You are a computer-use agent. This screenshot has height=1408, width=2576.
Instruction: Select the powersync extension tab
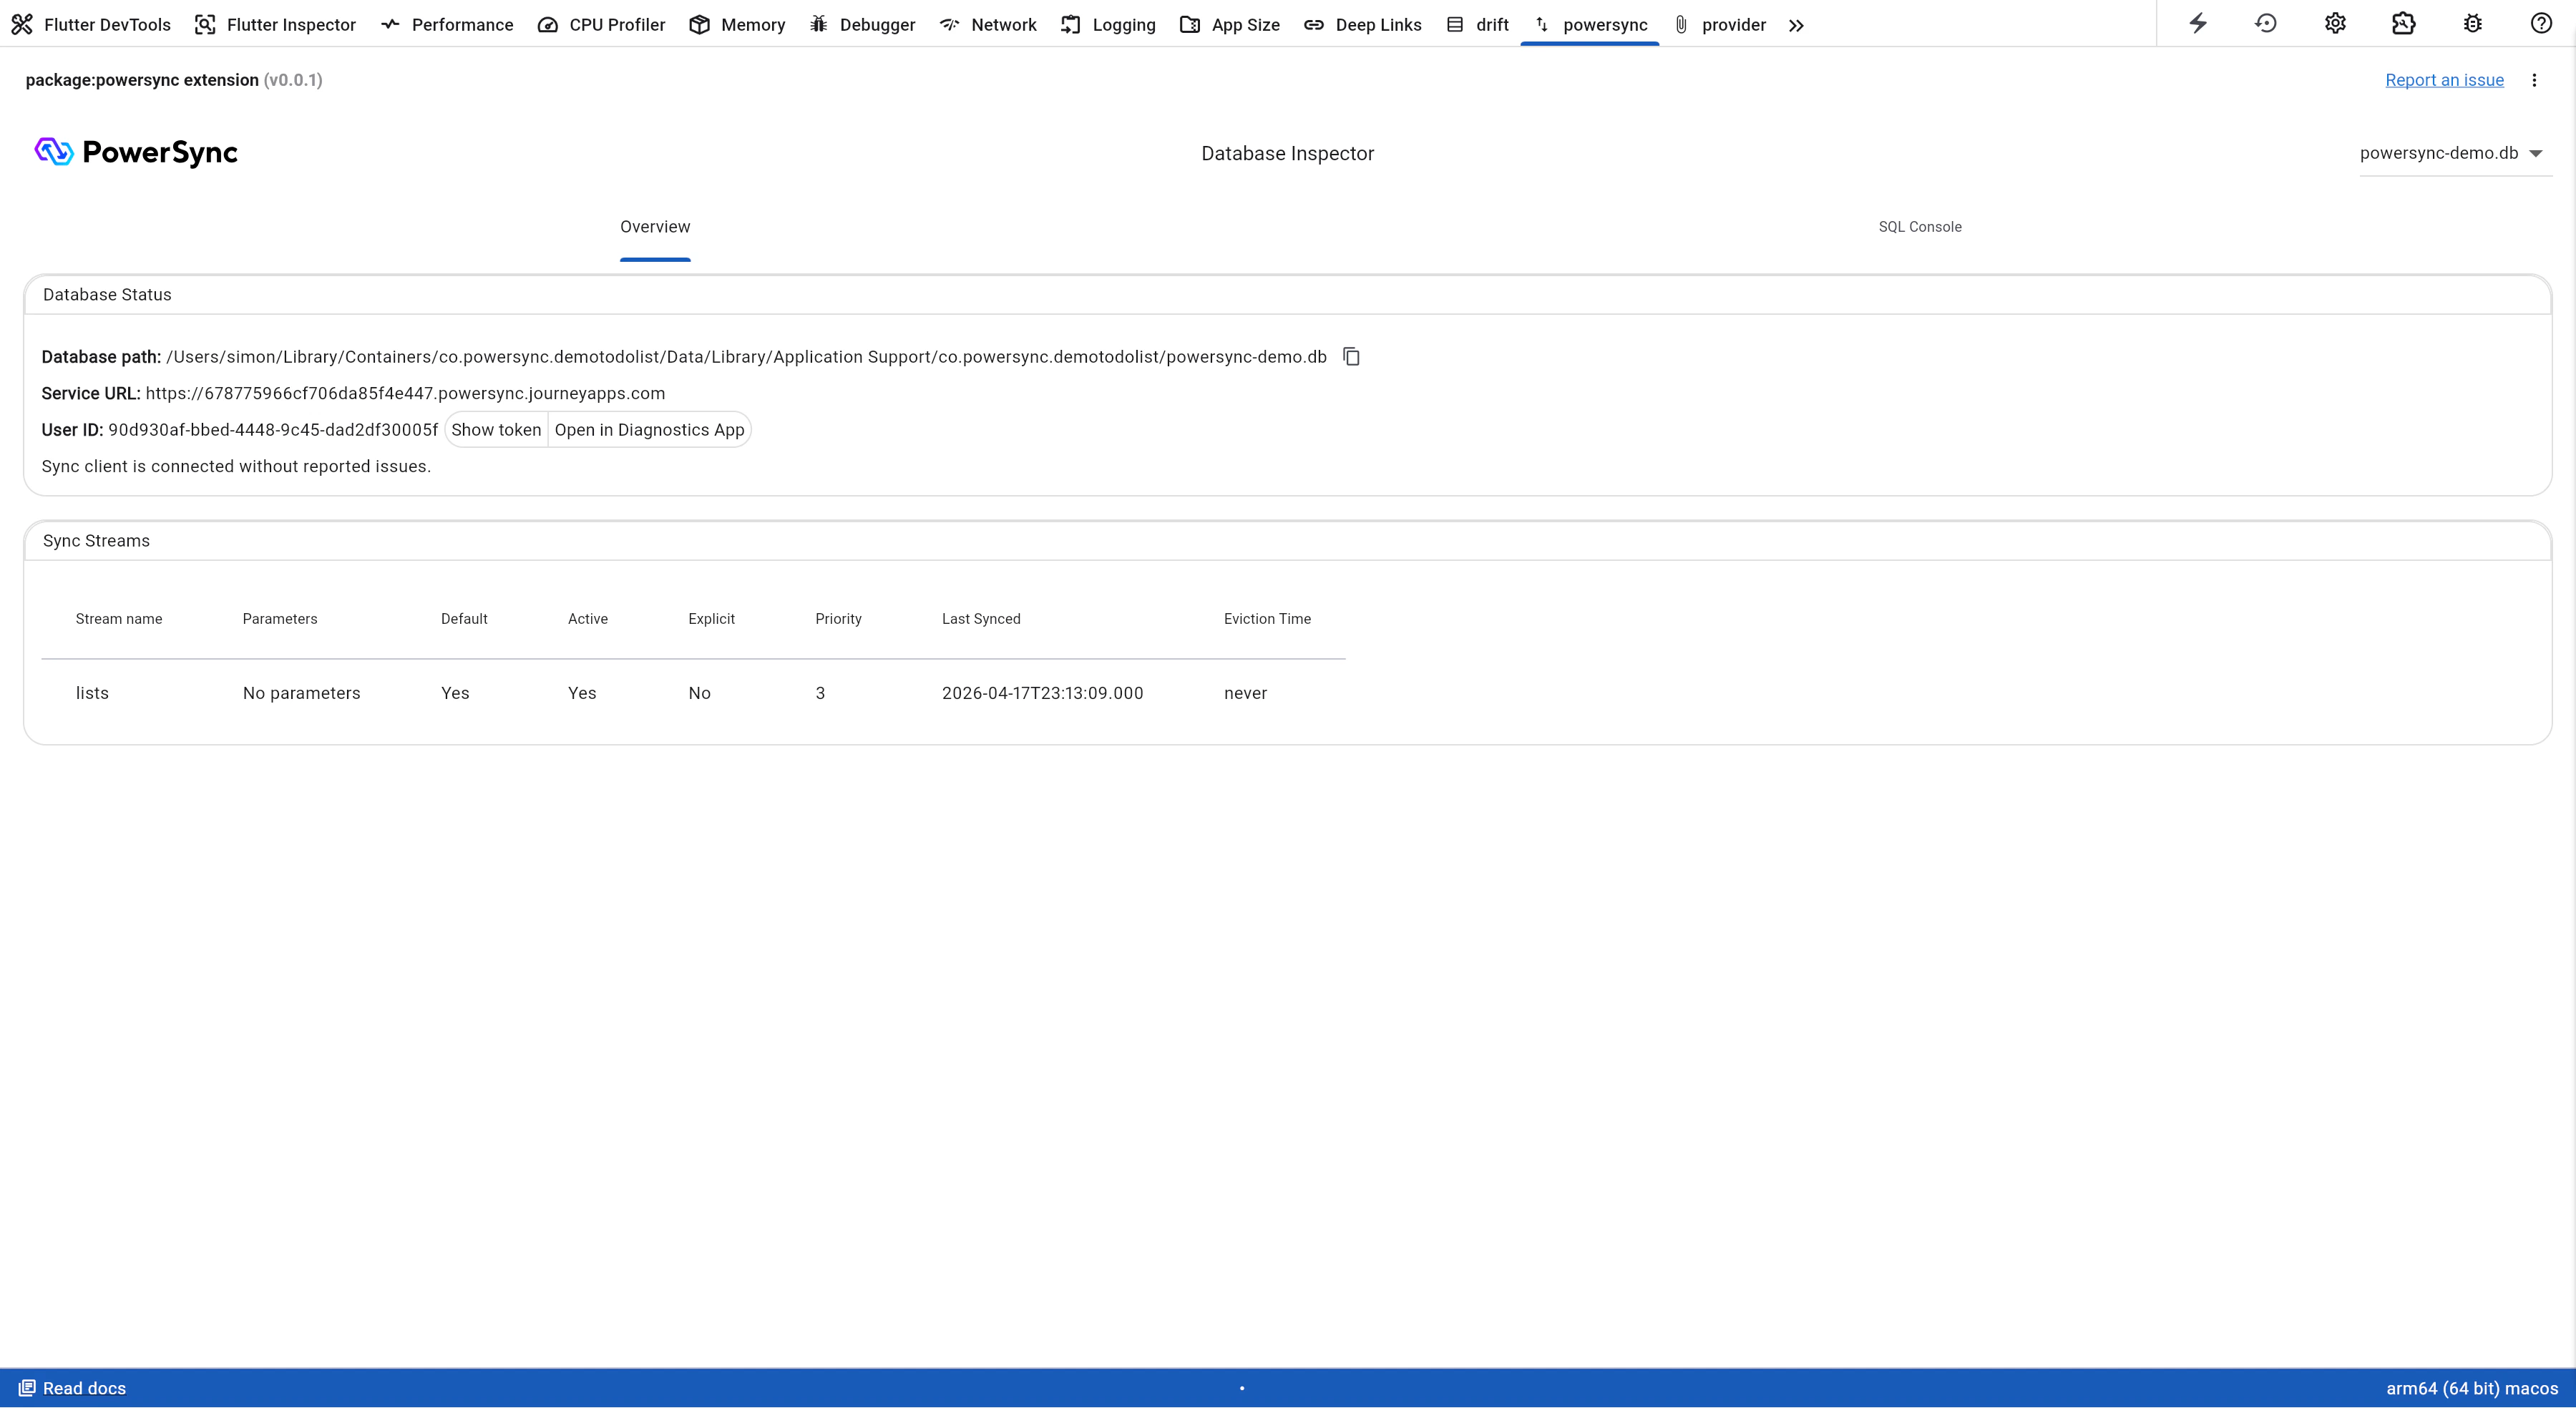coord(1590,24)
